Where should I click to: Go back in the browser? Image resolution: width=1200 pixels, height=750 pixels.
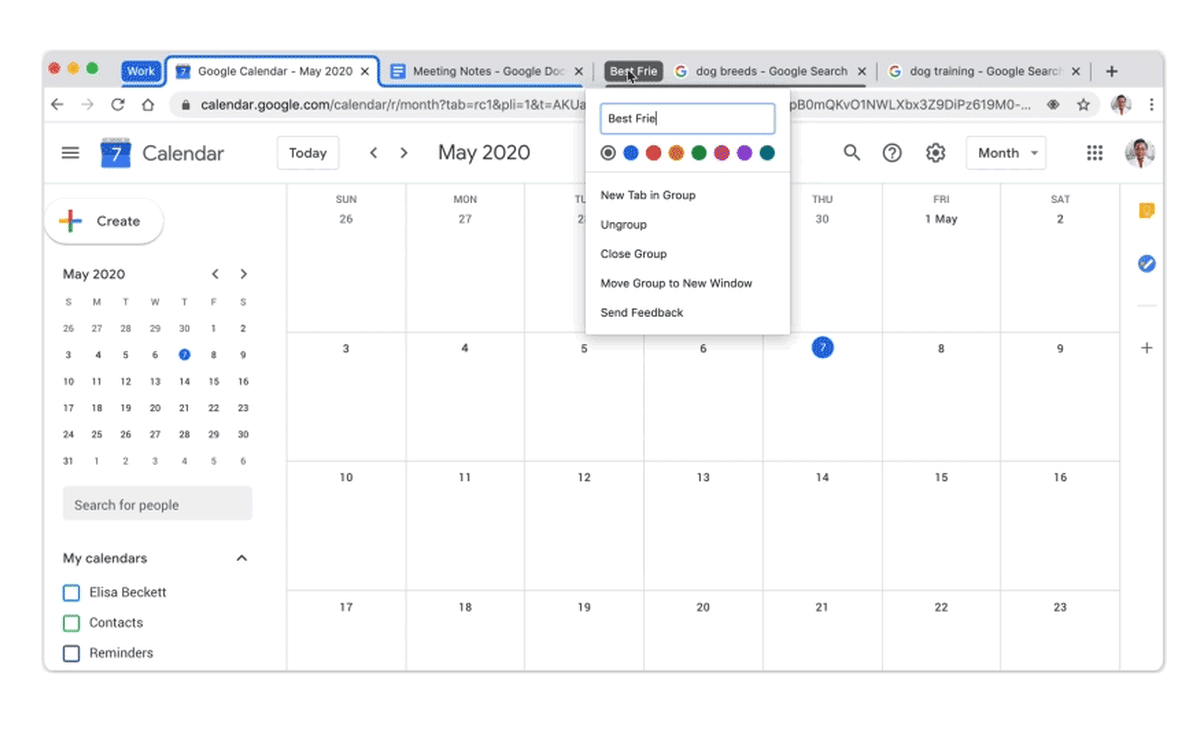(57, 104)
